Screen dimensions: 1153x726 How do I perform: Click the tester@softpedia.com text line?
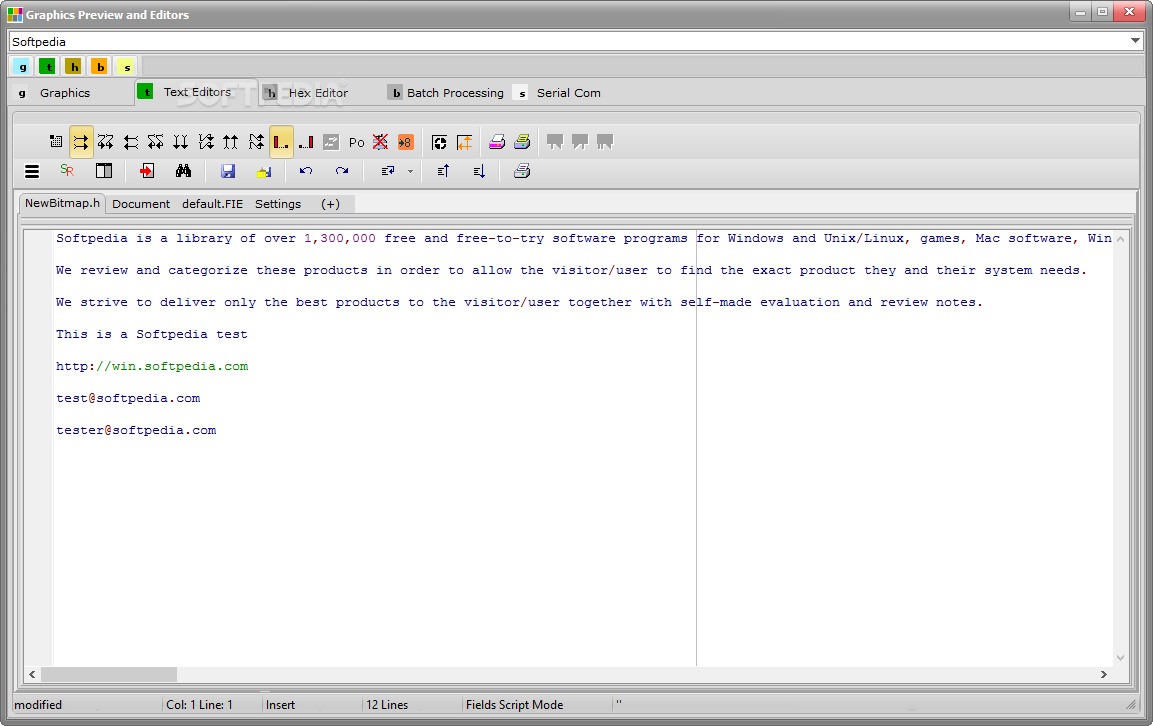coord(136,430)
